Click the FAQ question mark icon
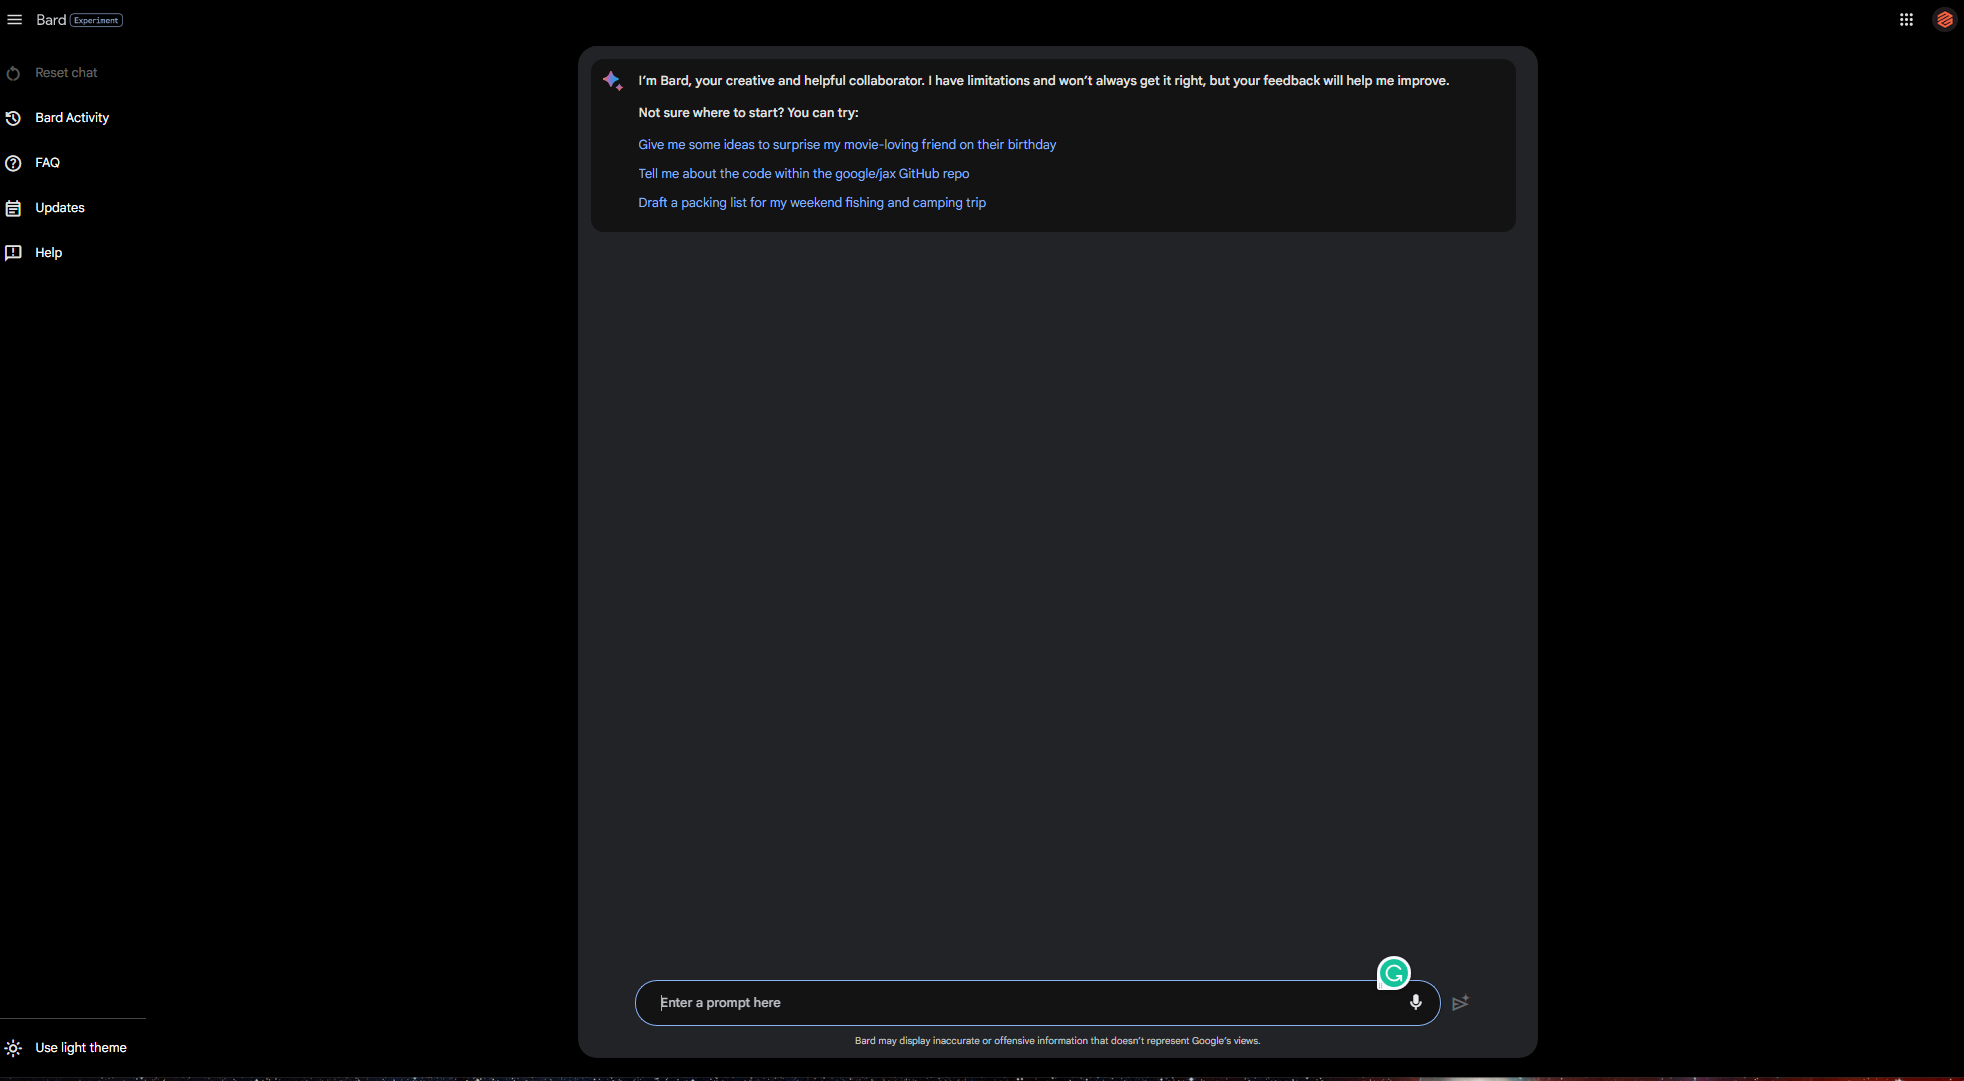Viewport: 1964px width, 1081px height. [13, 163]
